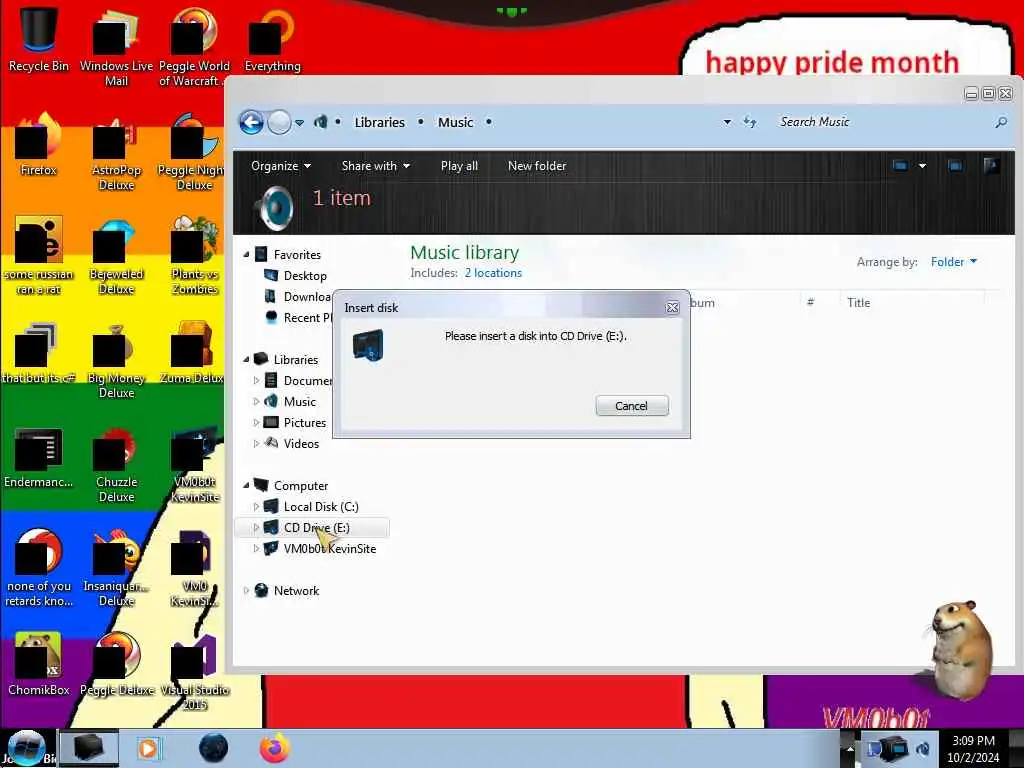Click the refresh icon beside address bar
This screenshot has width=1024, height=768.
(x=750, y=122)
